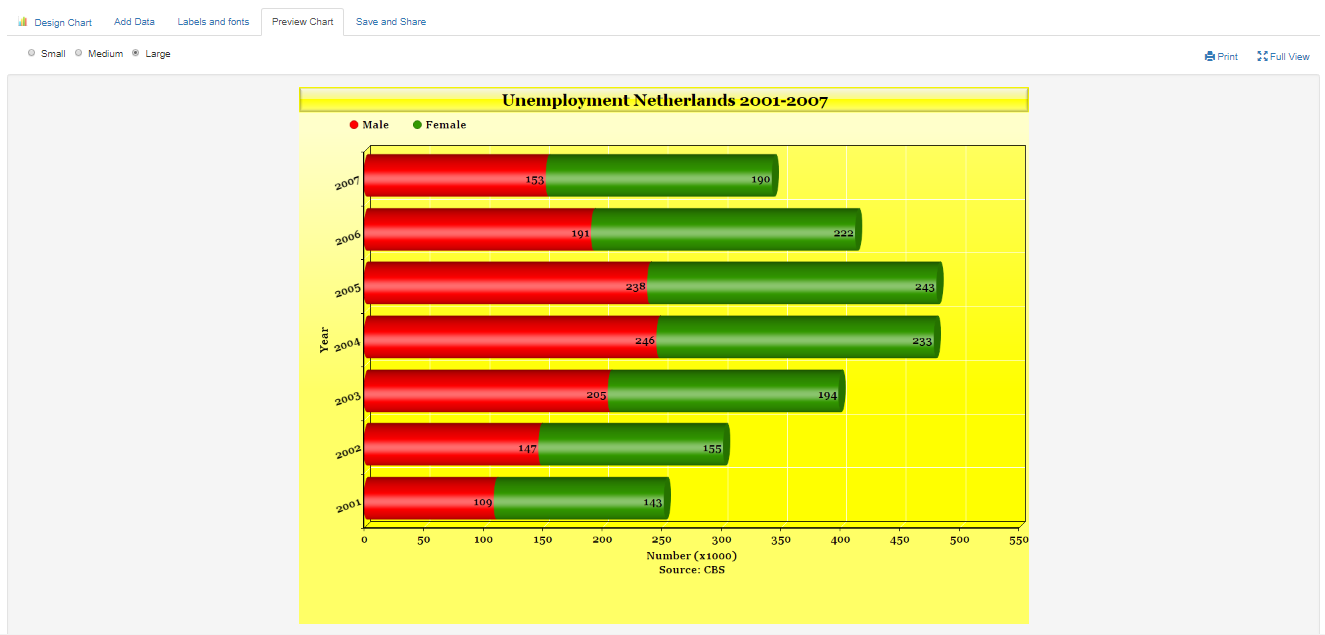Click the 2004 year axis label
Image resolution: width=1325 pixels, height=635 pixels.
click(x=347, y=345)
